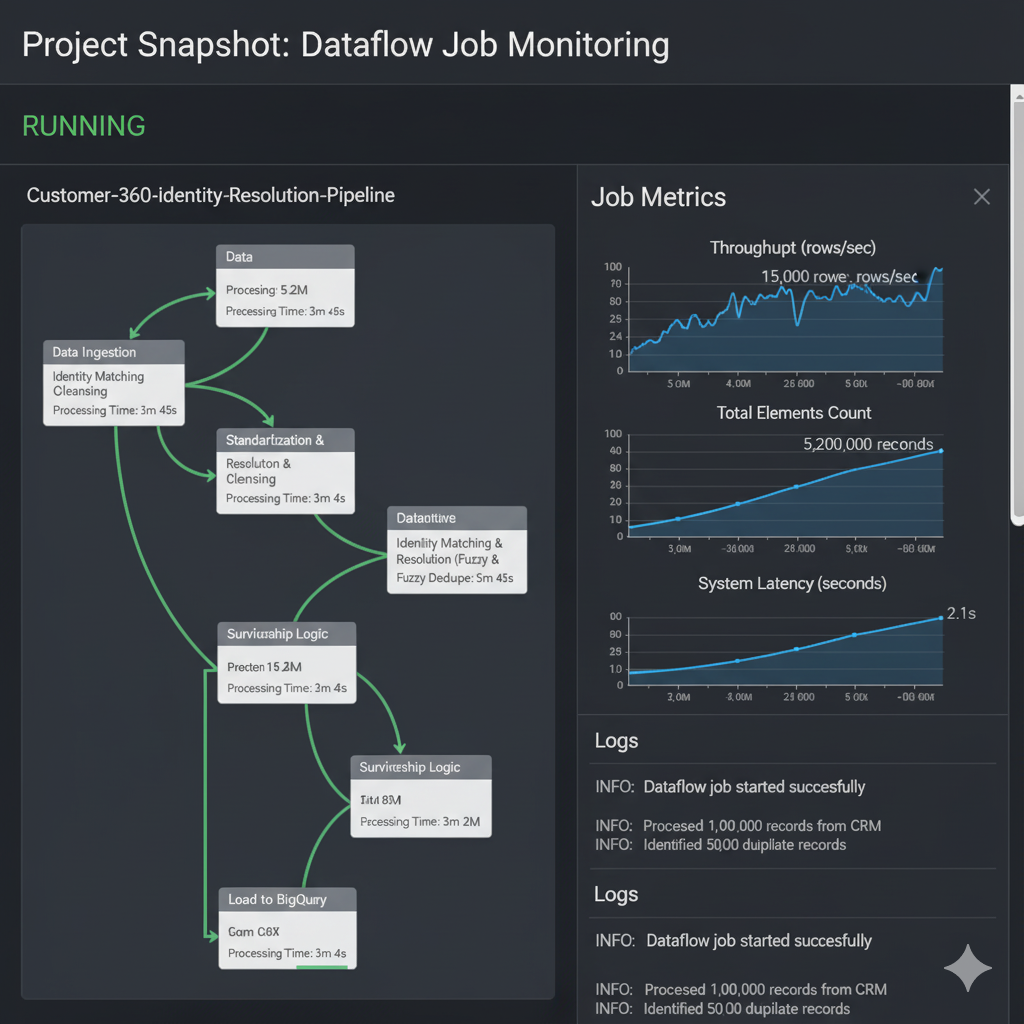Select Survivorship Logic node showing 8M
1024x1024 pixels.
[x=420, y=796]
